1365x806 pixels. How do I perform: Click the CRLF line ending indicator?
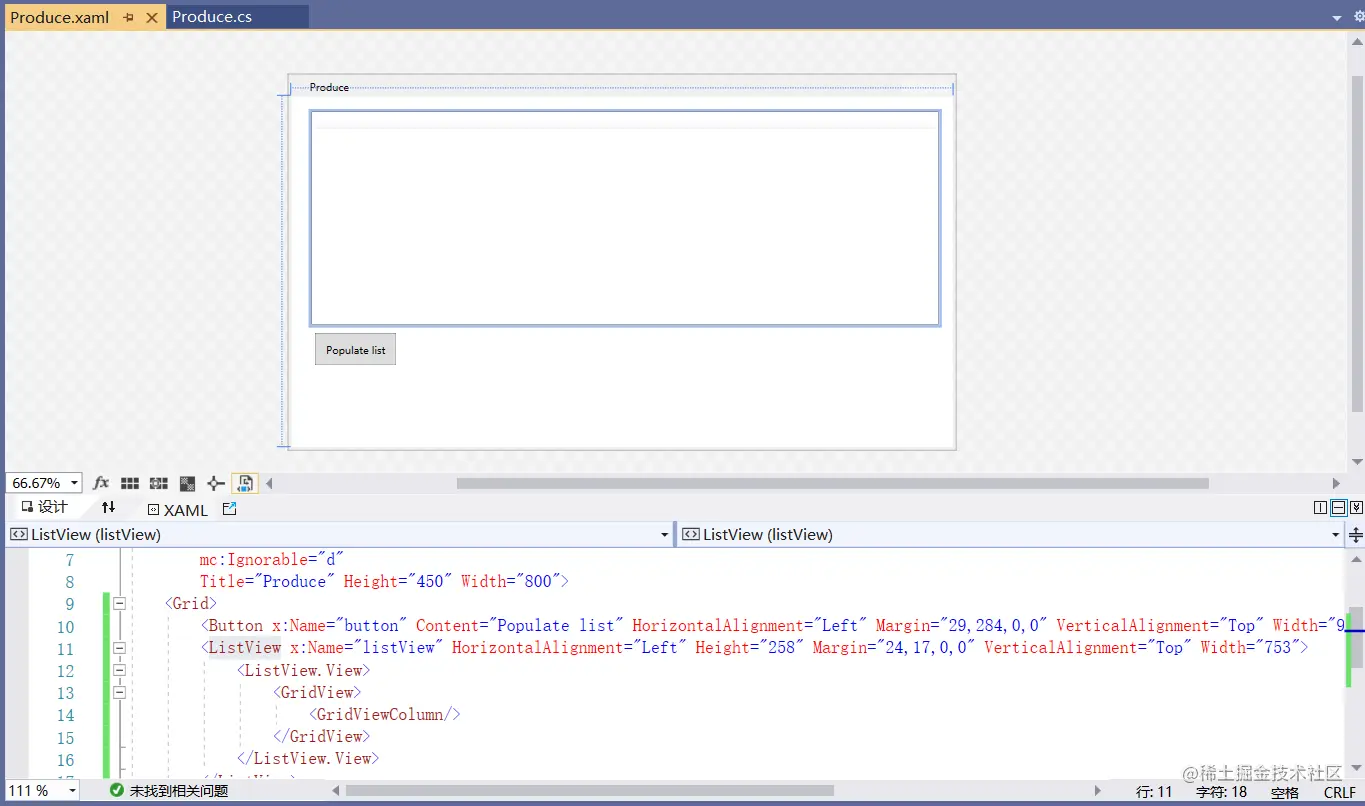click(1340, 792)
